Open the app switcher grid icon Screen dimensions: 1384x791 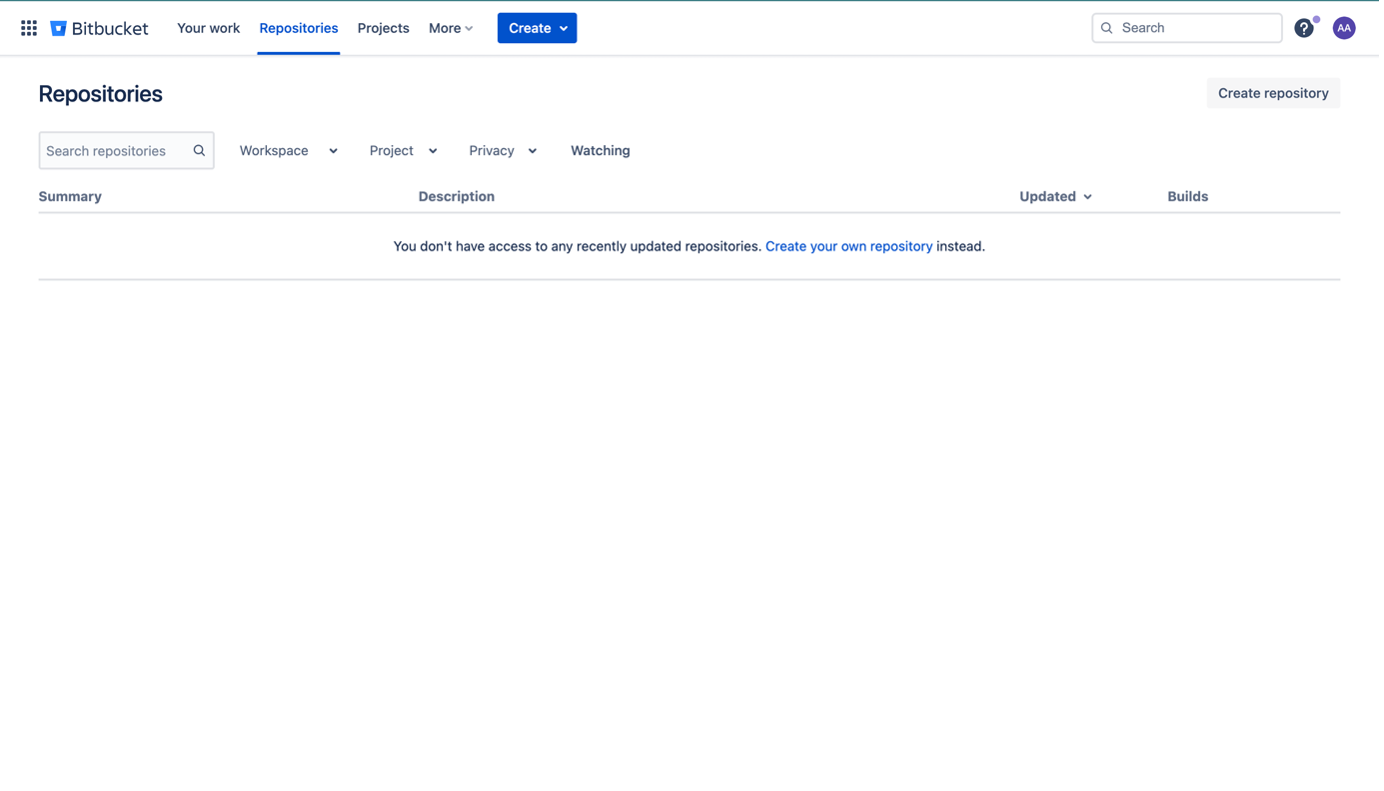29,28
